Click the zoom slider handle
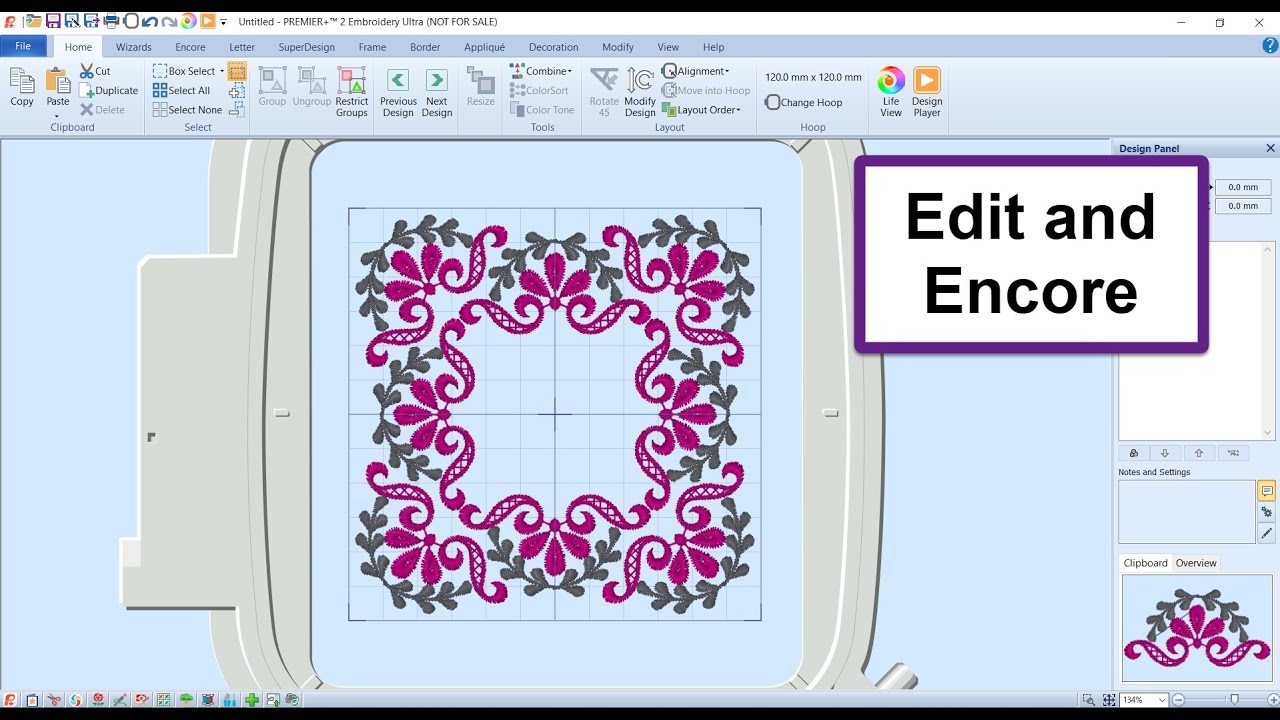Viewport: 1280px width, 720px height. [x=1234, y=700]
